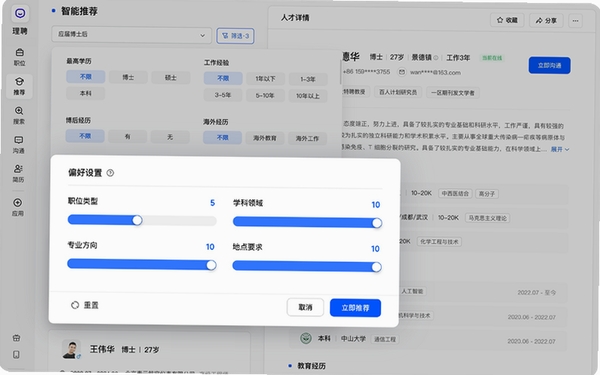This screenshot has width=600, height=375.
Task: Select 有 under 博后经历
Action: pos(127,136)
